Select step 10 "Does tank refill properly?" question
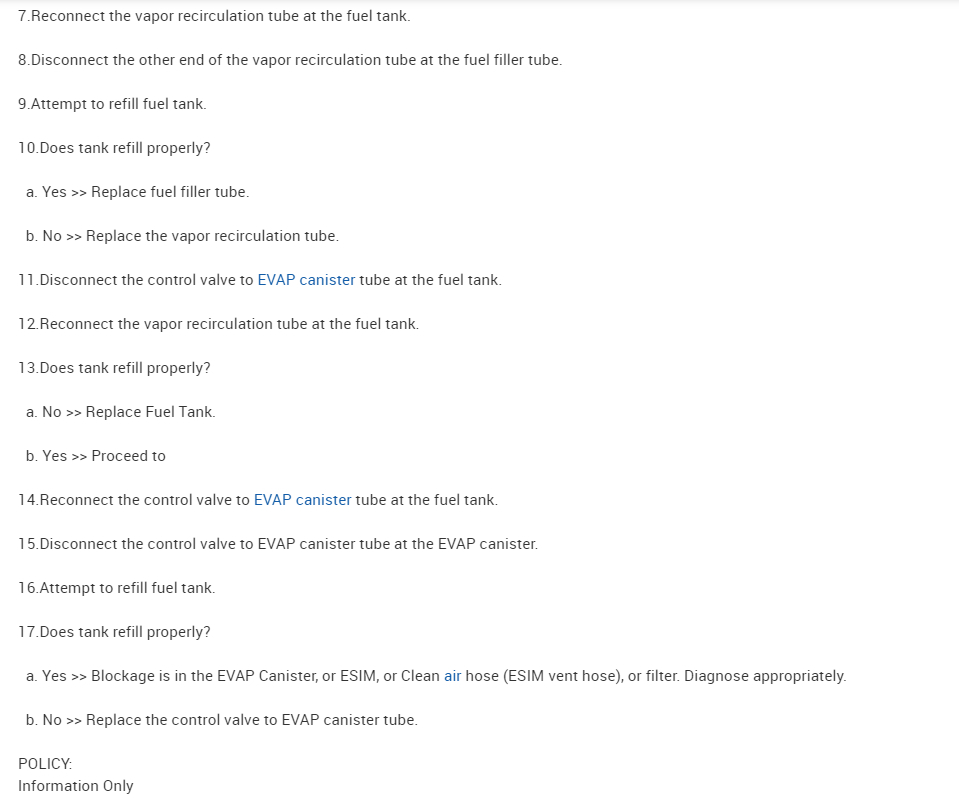 point(114,148)
